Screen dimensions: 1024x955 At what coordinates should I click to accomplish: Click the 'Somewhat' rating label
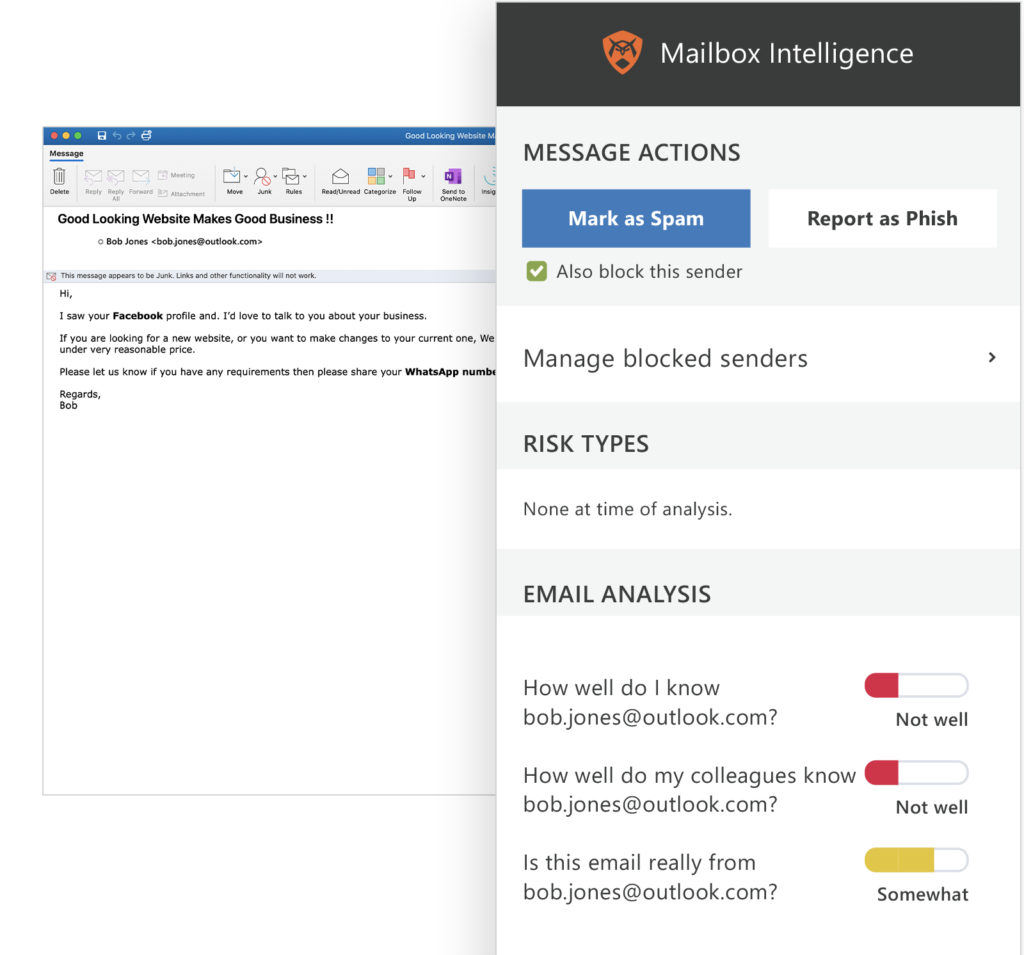[x=922, y=894]
